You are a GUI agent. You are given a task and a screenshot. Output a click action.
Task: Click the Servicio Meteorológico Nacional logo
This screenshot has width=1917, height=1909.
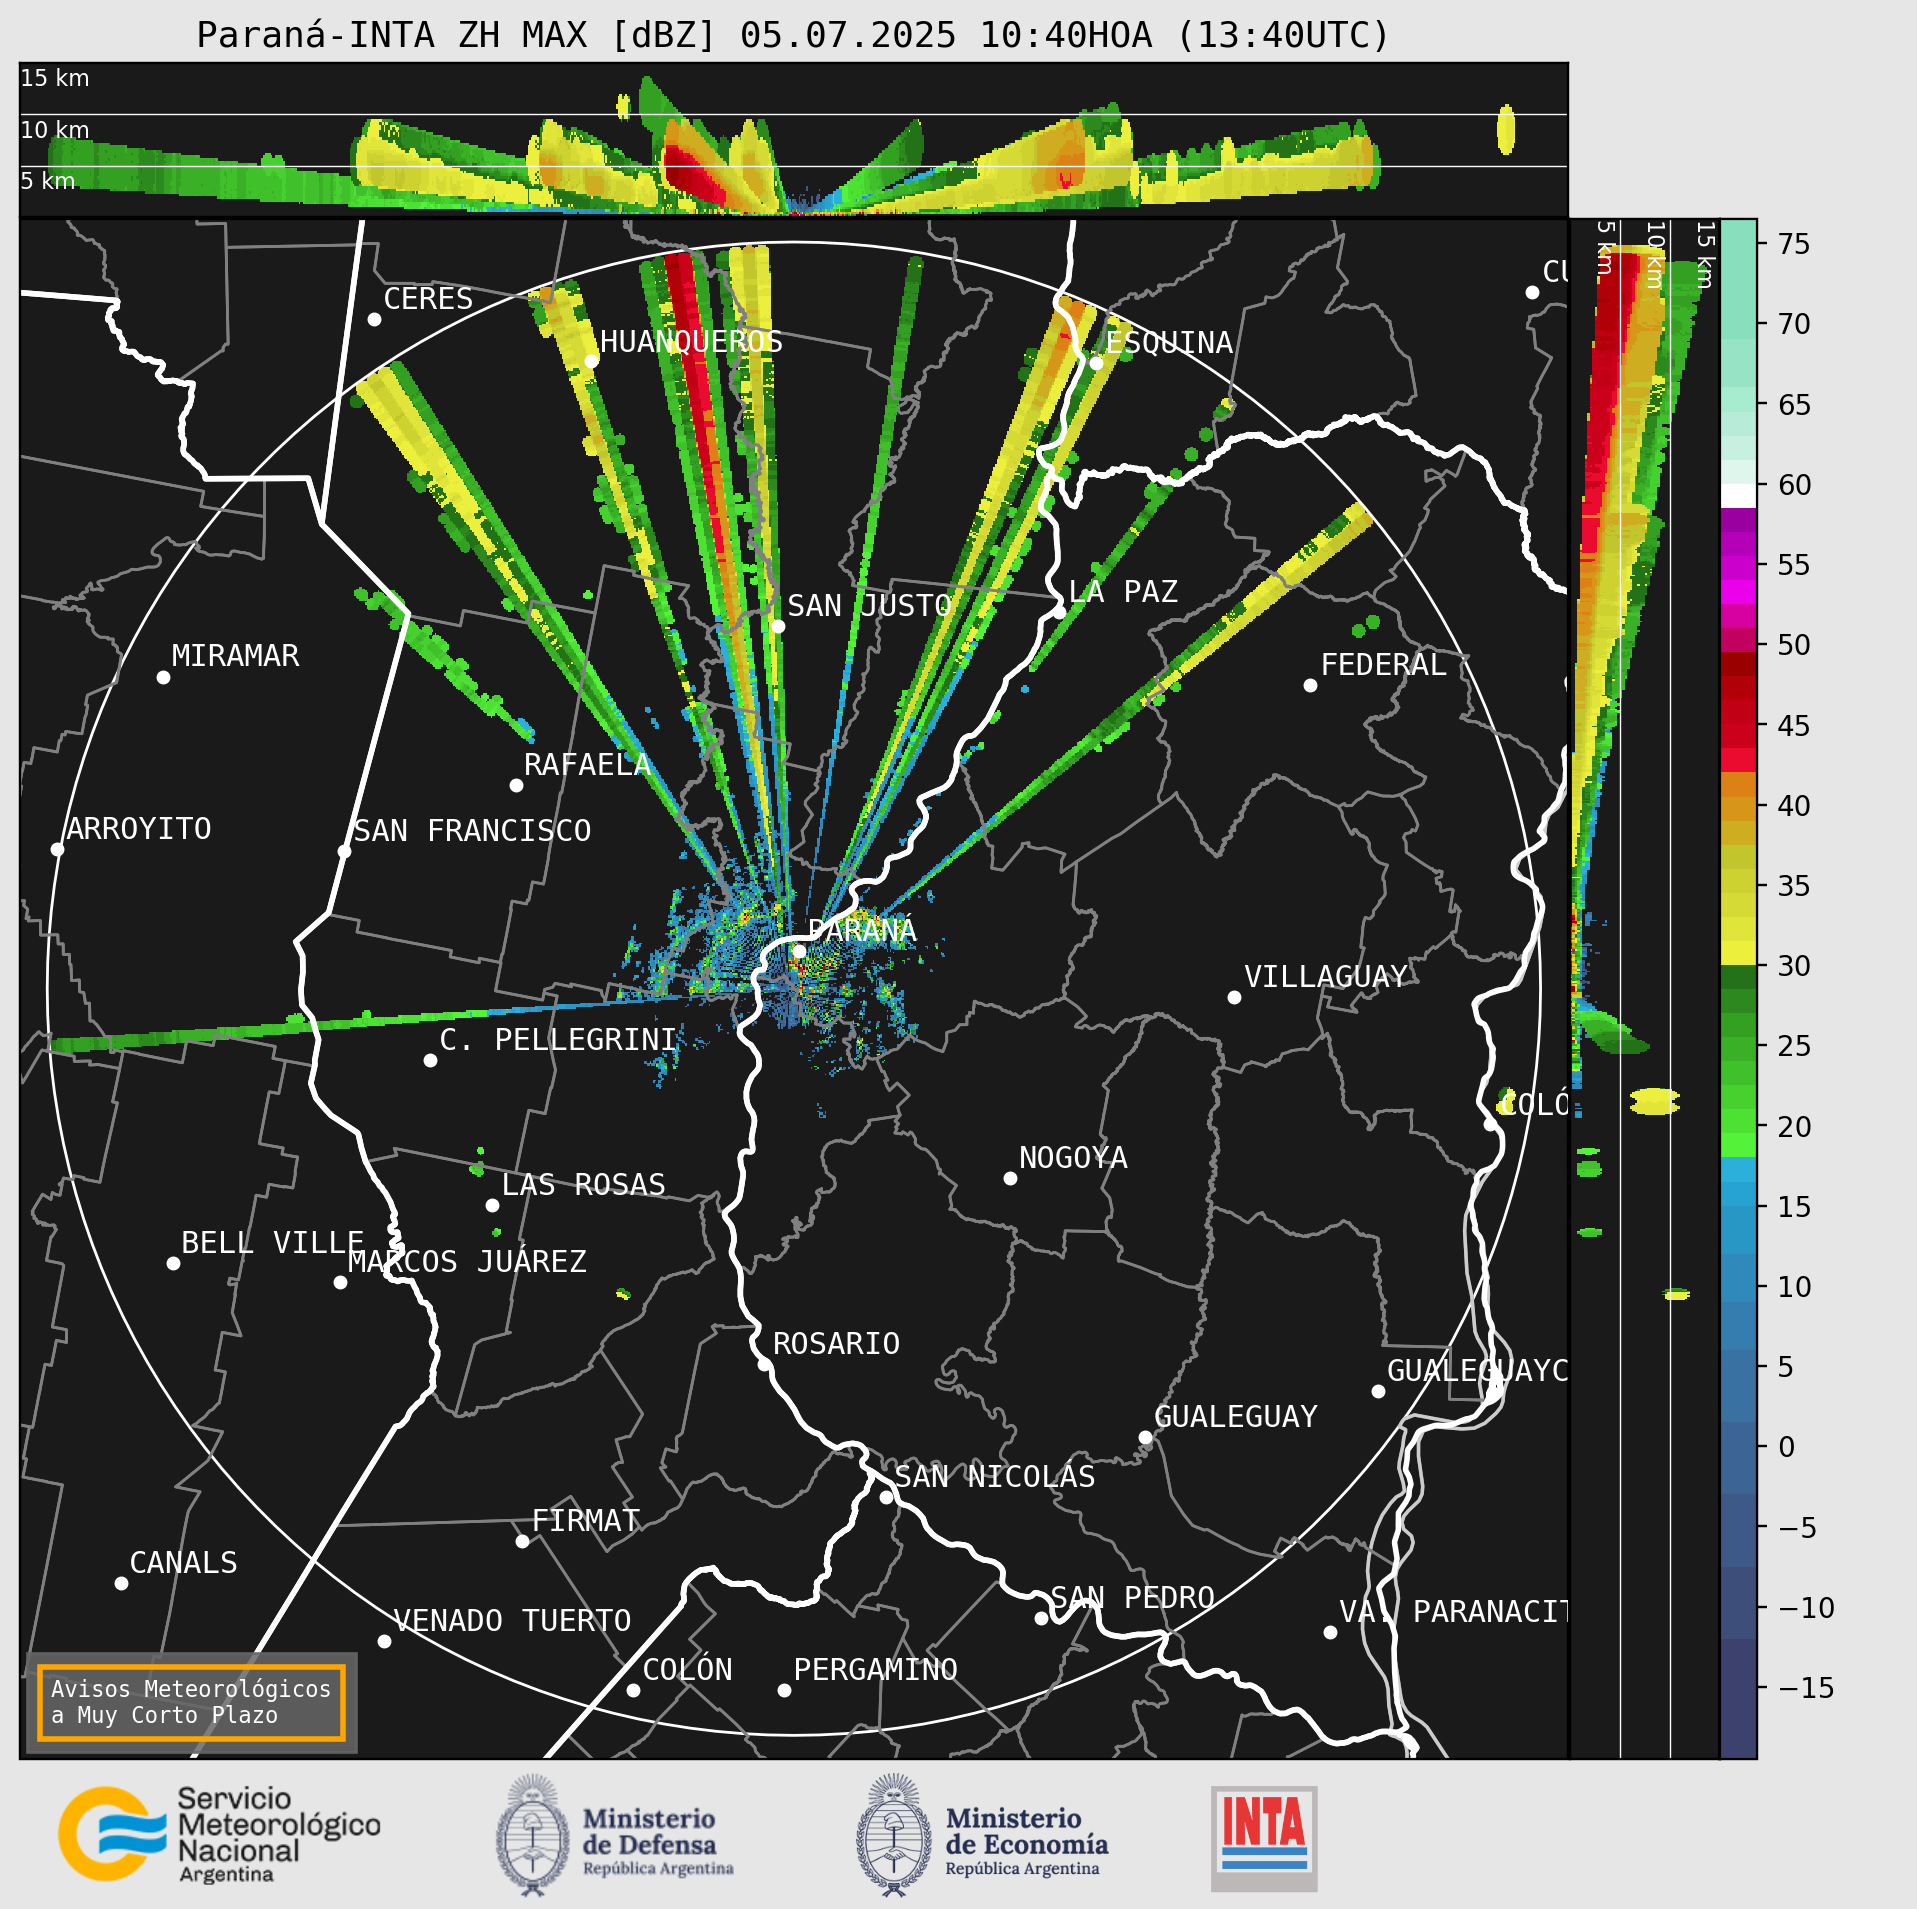219,1835
